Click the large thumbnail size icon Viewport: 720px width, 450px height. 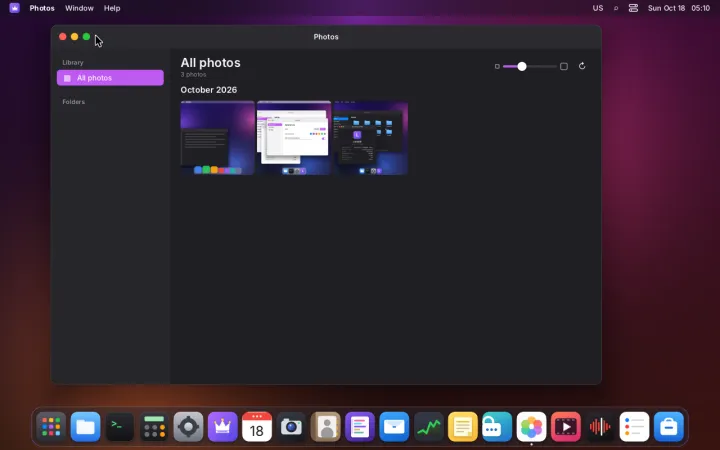click(564, 67)
